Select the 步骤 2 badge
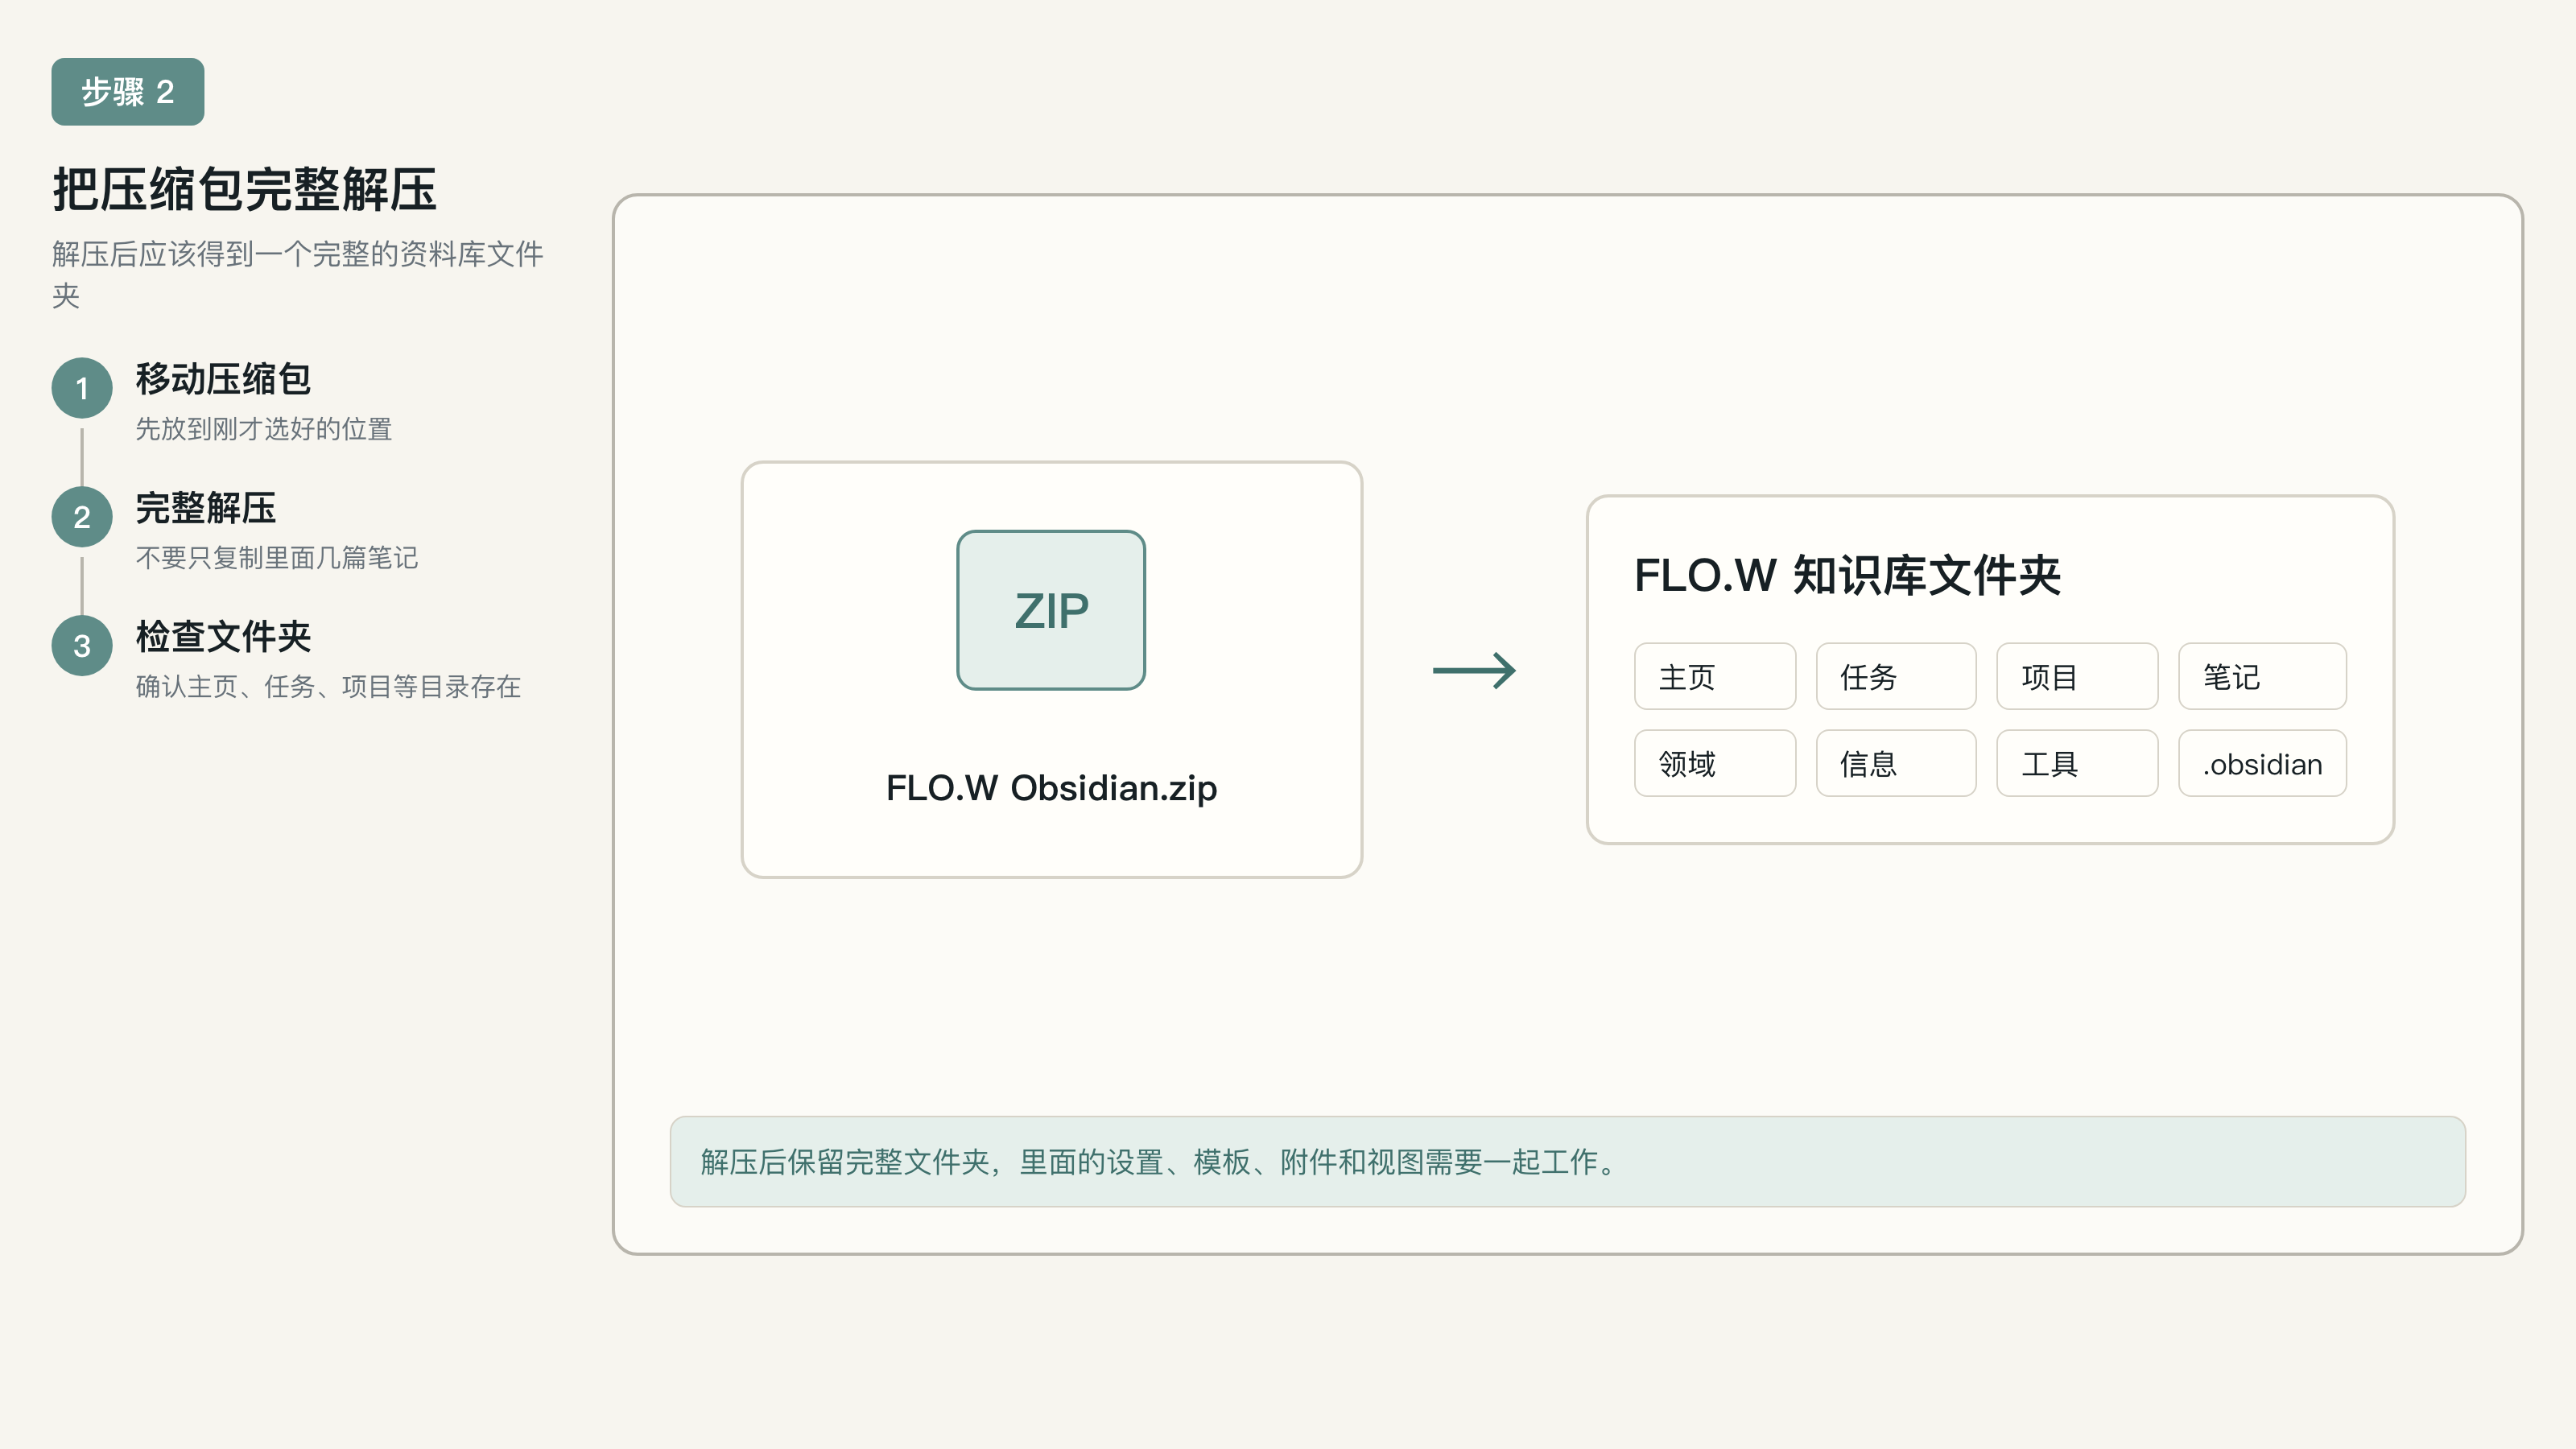The image size is (2576, 1449). 128,92
